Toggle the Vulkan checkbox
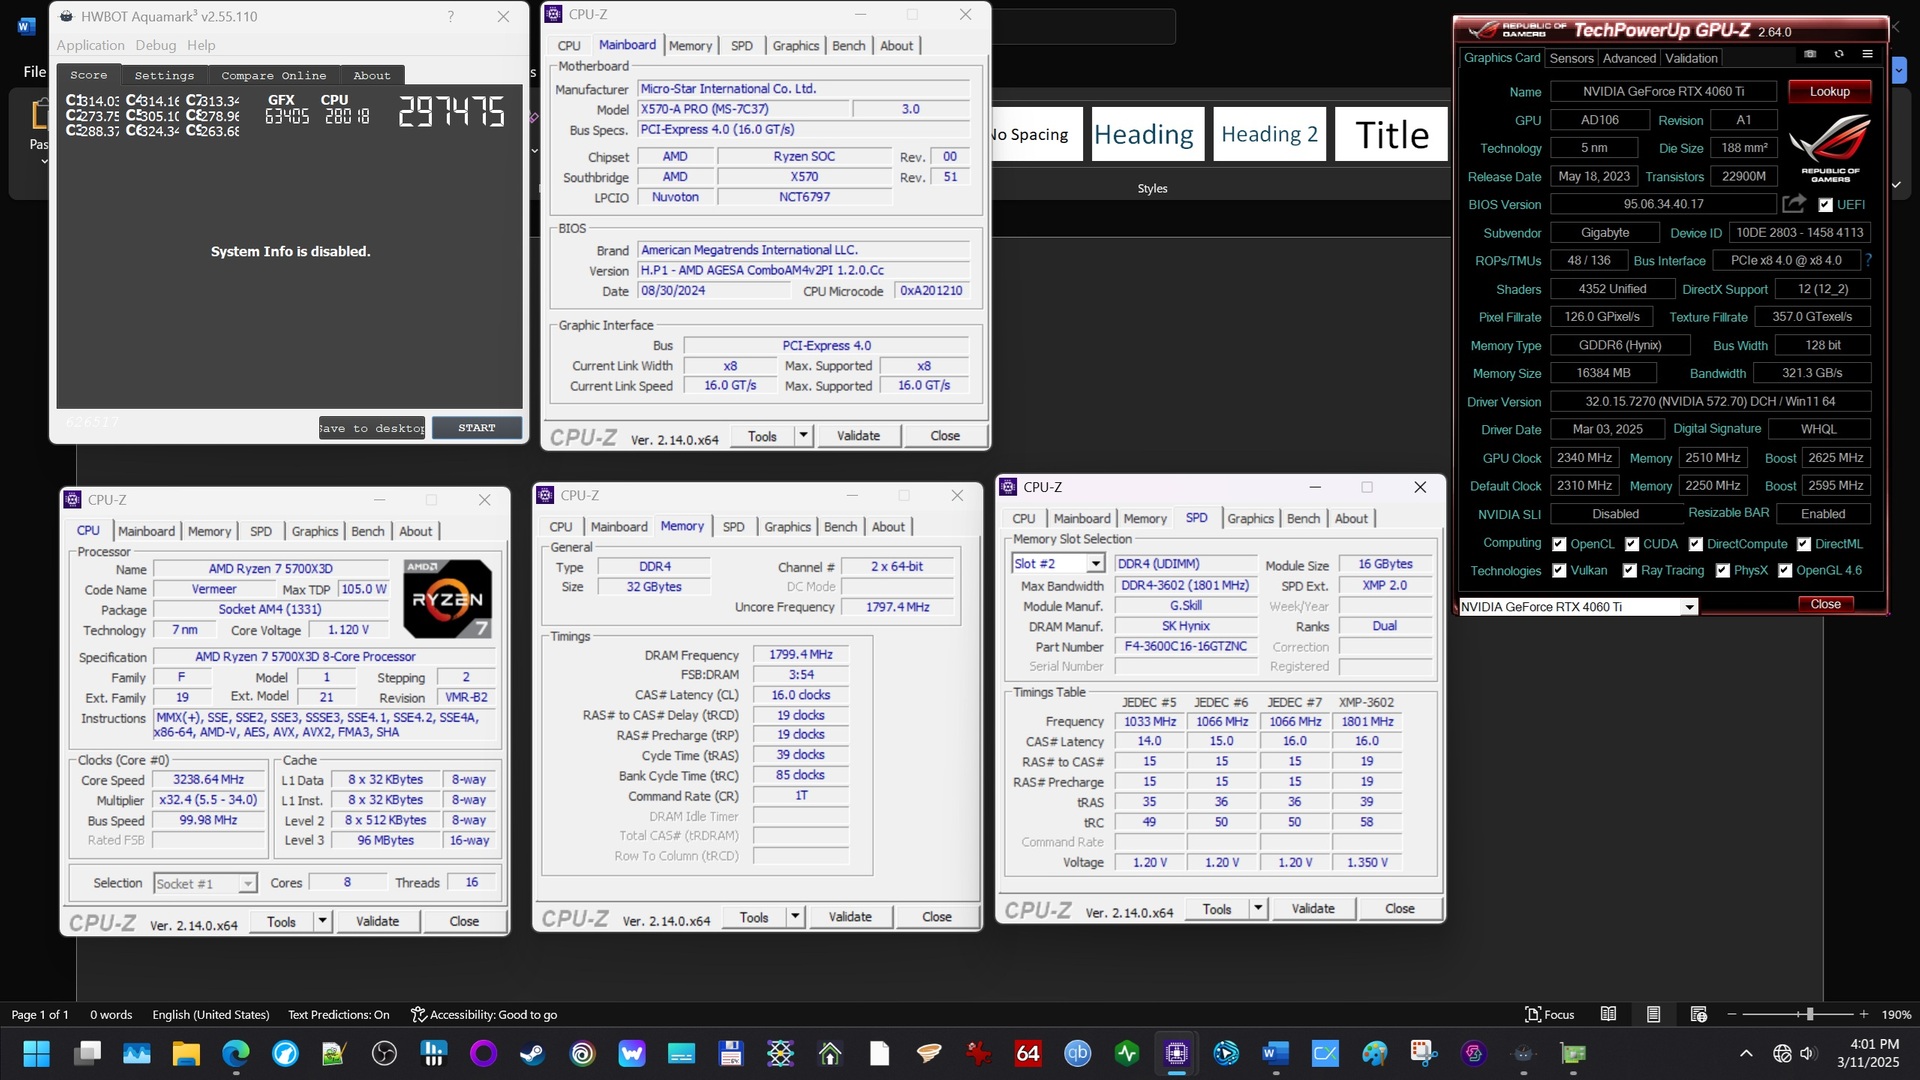 [1559, 571]
